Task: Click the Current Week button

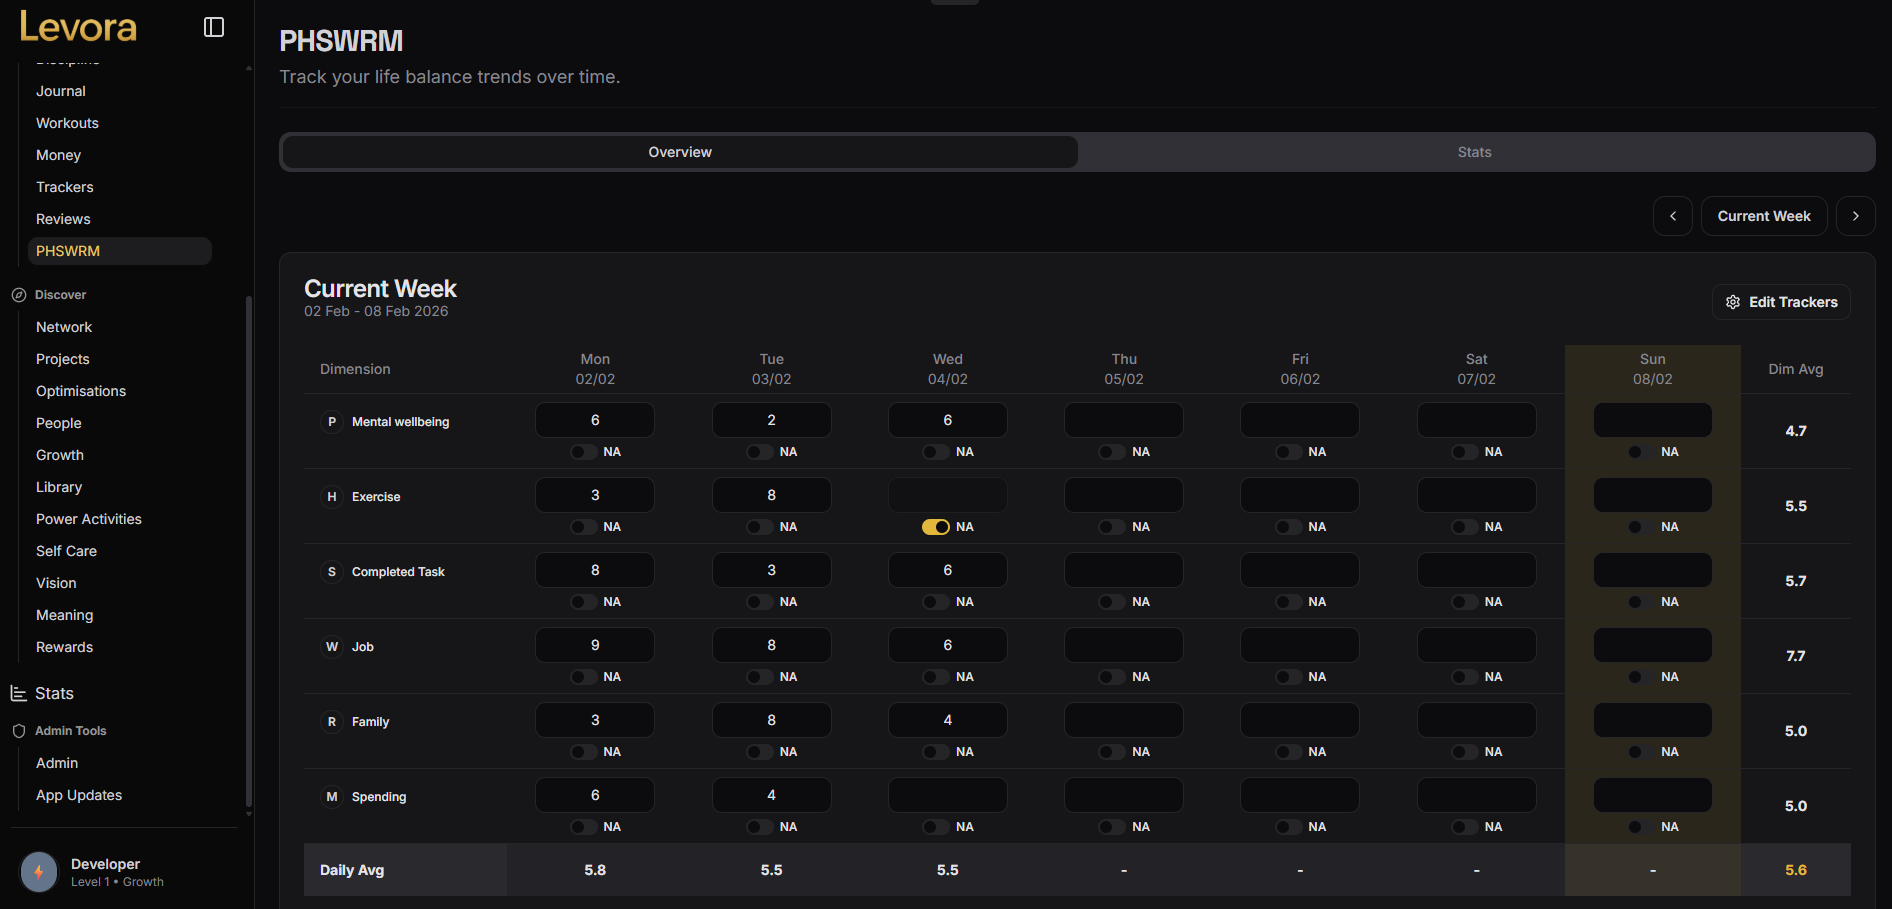Action: pos(1763,216)
